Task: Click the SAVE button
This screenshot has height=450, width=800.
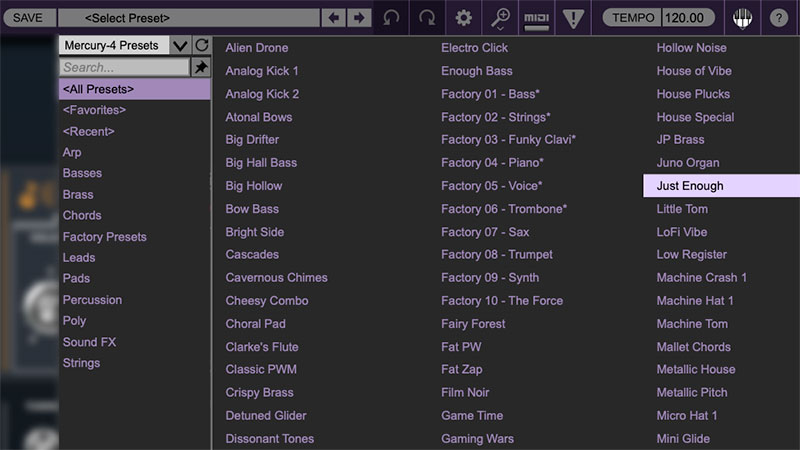Action: 28,18
